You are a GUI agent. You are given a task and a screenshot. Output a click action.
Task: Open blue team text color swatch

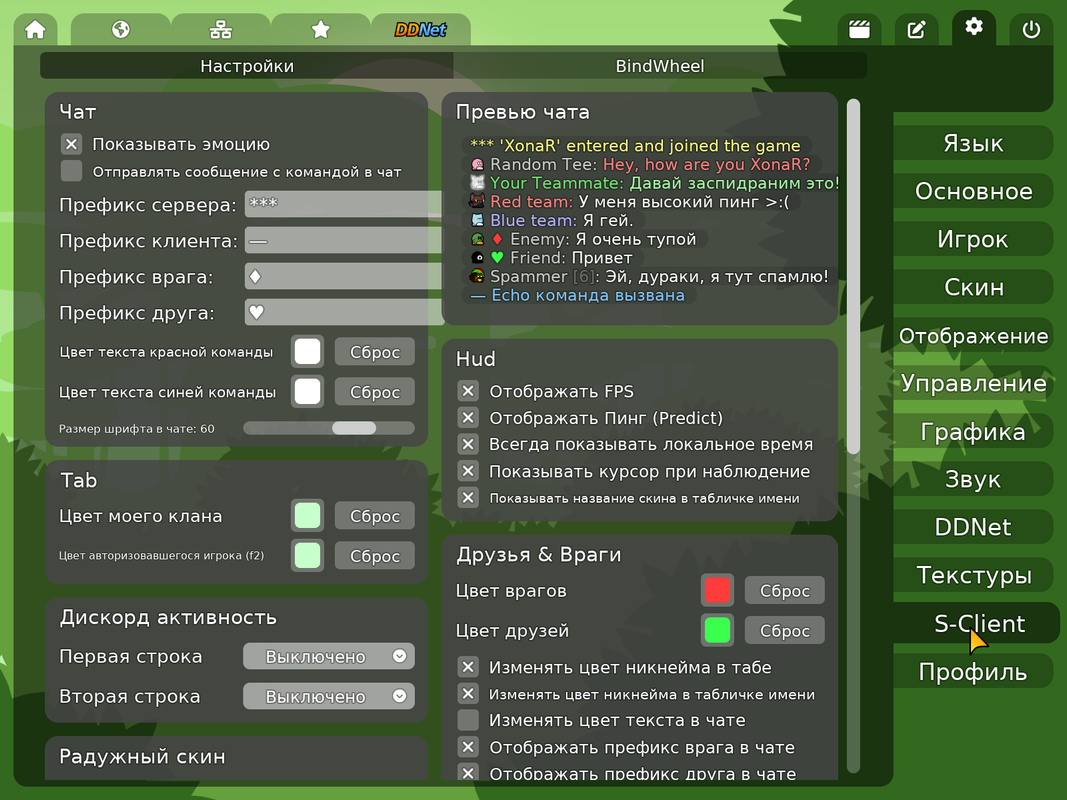pos(308,392)
